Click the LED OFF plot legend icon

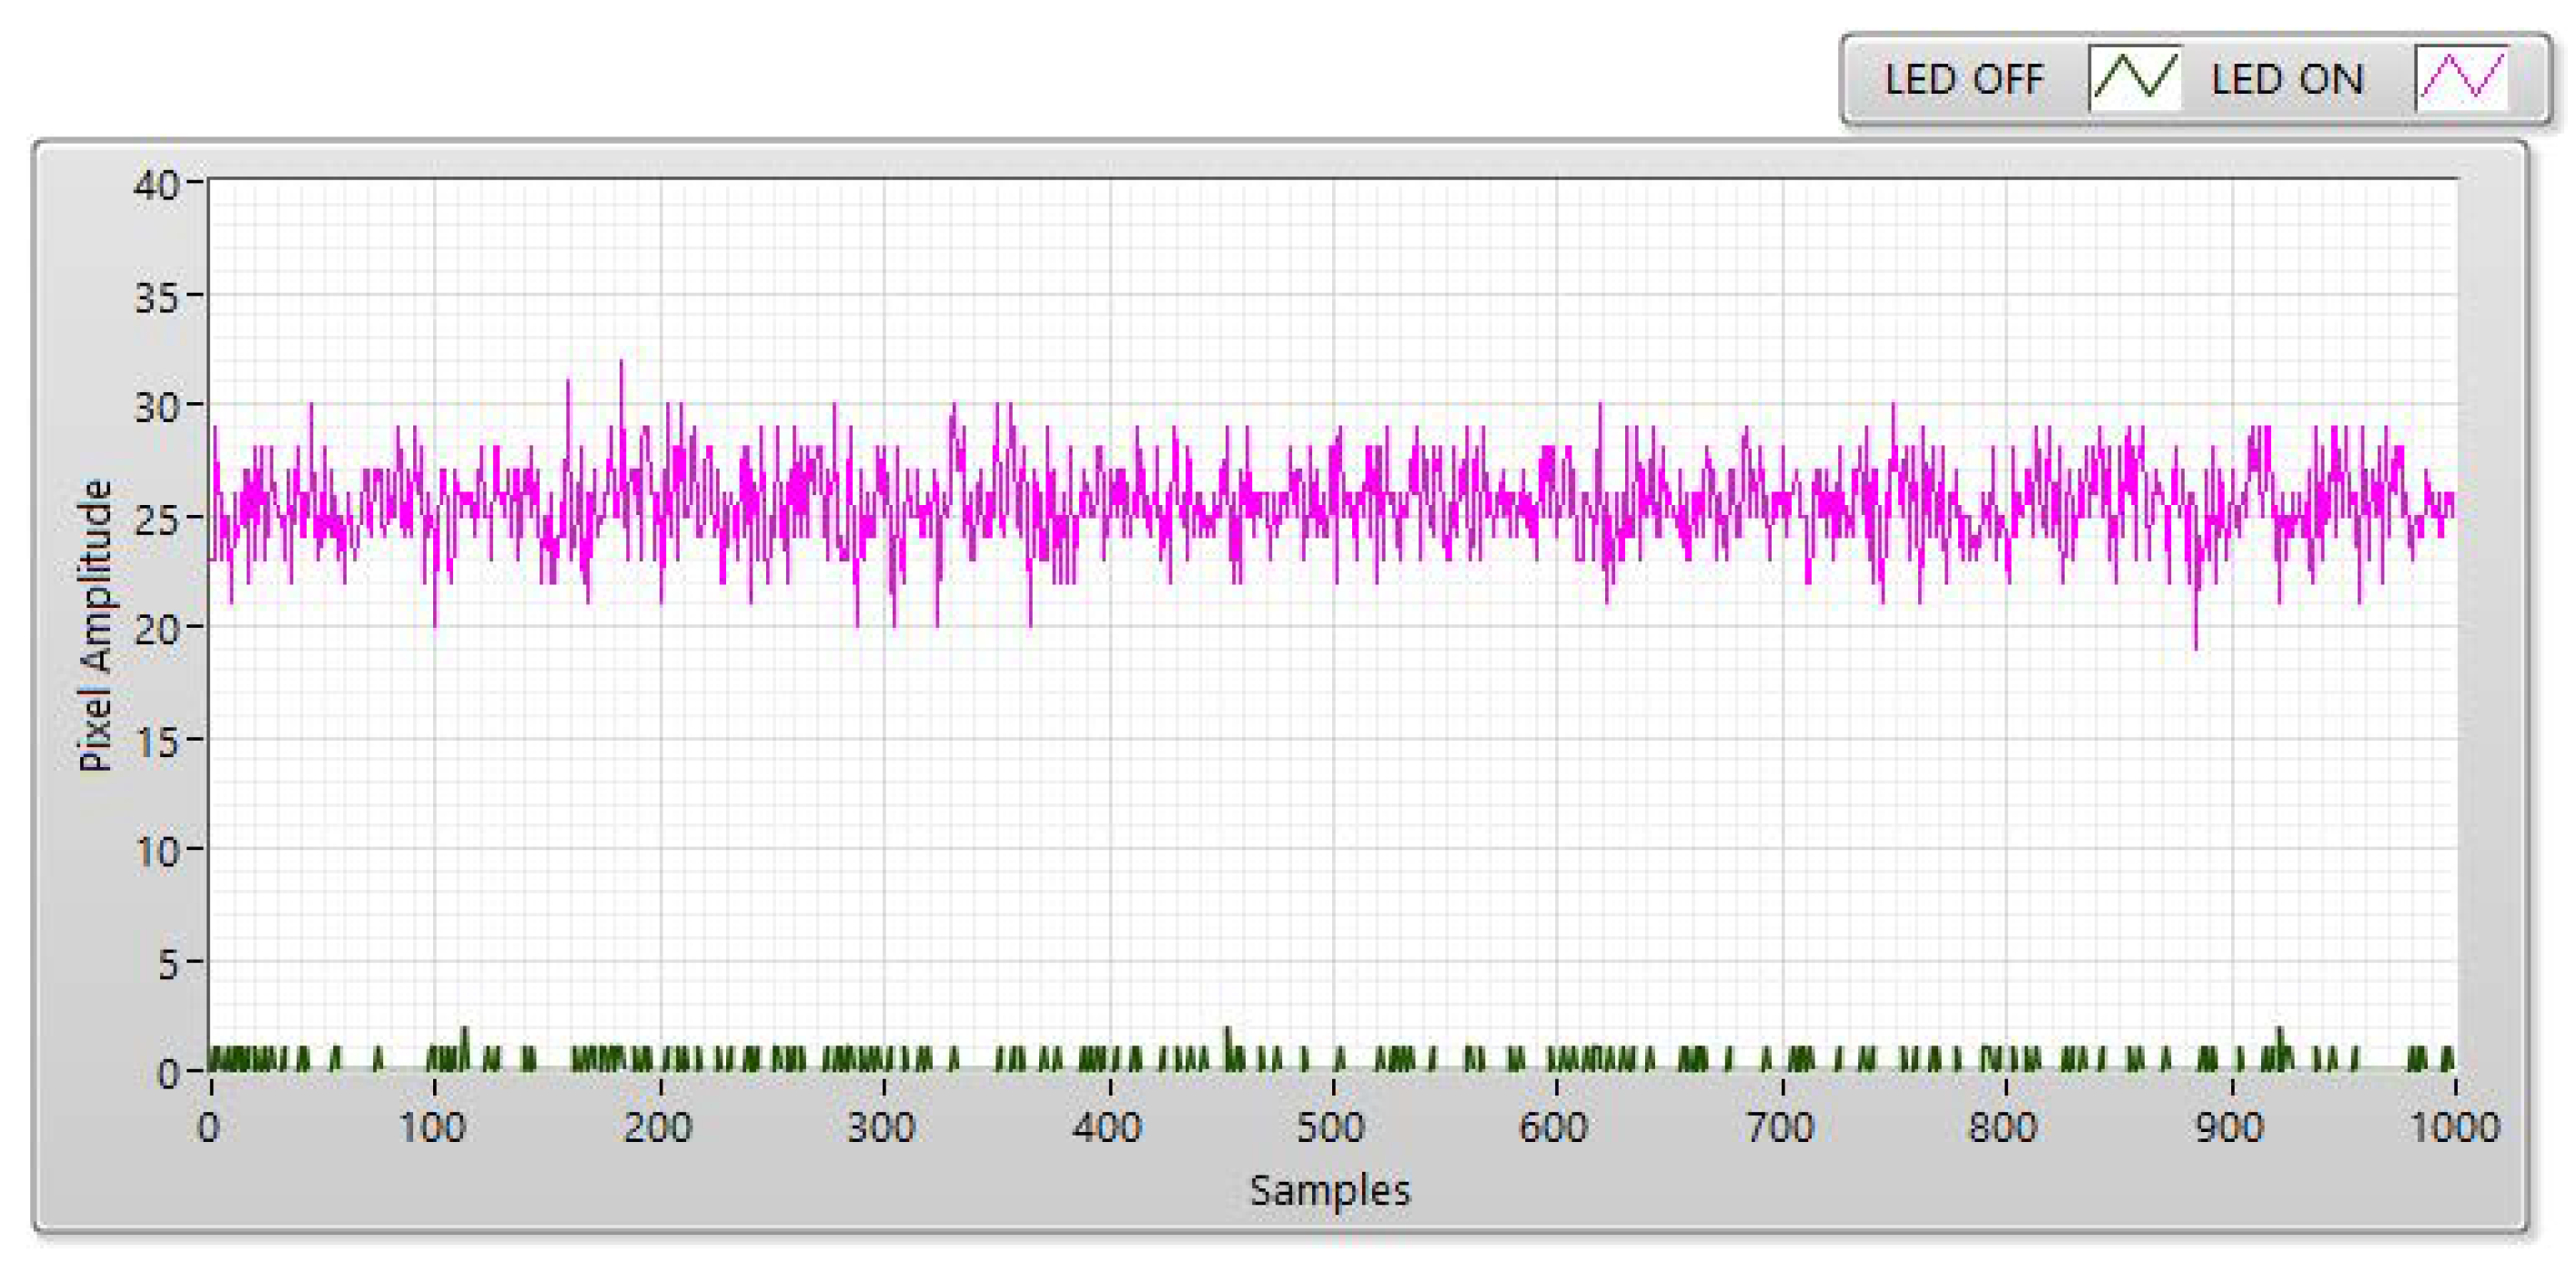[x=2134, y=77]
